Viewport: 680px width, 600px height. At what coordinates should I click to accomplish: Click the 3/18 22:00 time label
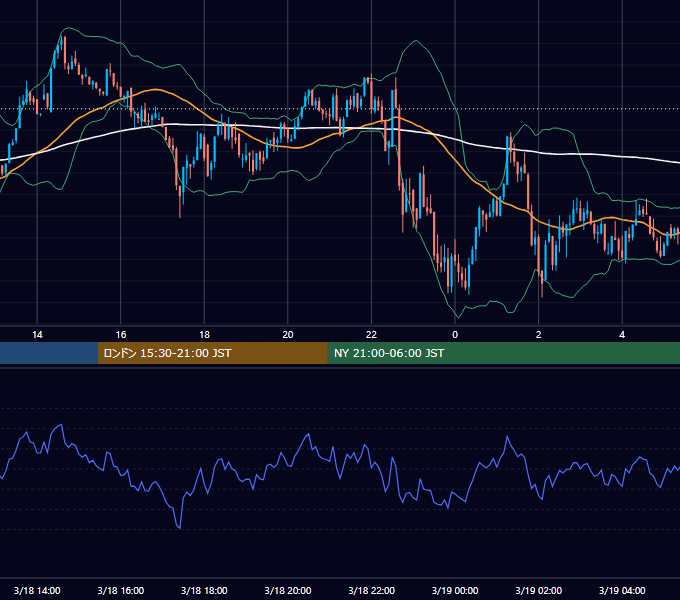click(372, 590)
